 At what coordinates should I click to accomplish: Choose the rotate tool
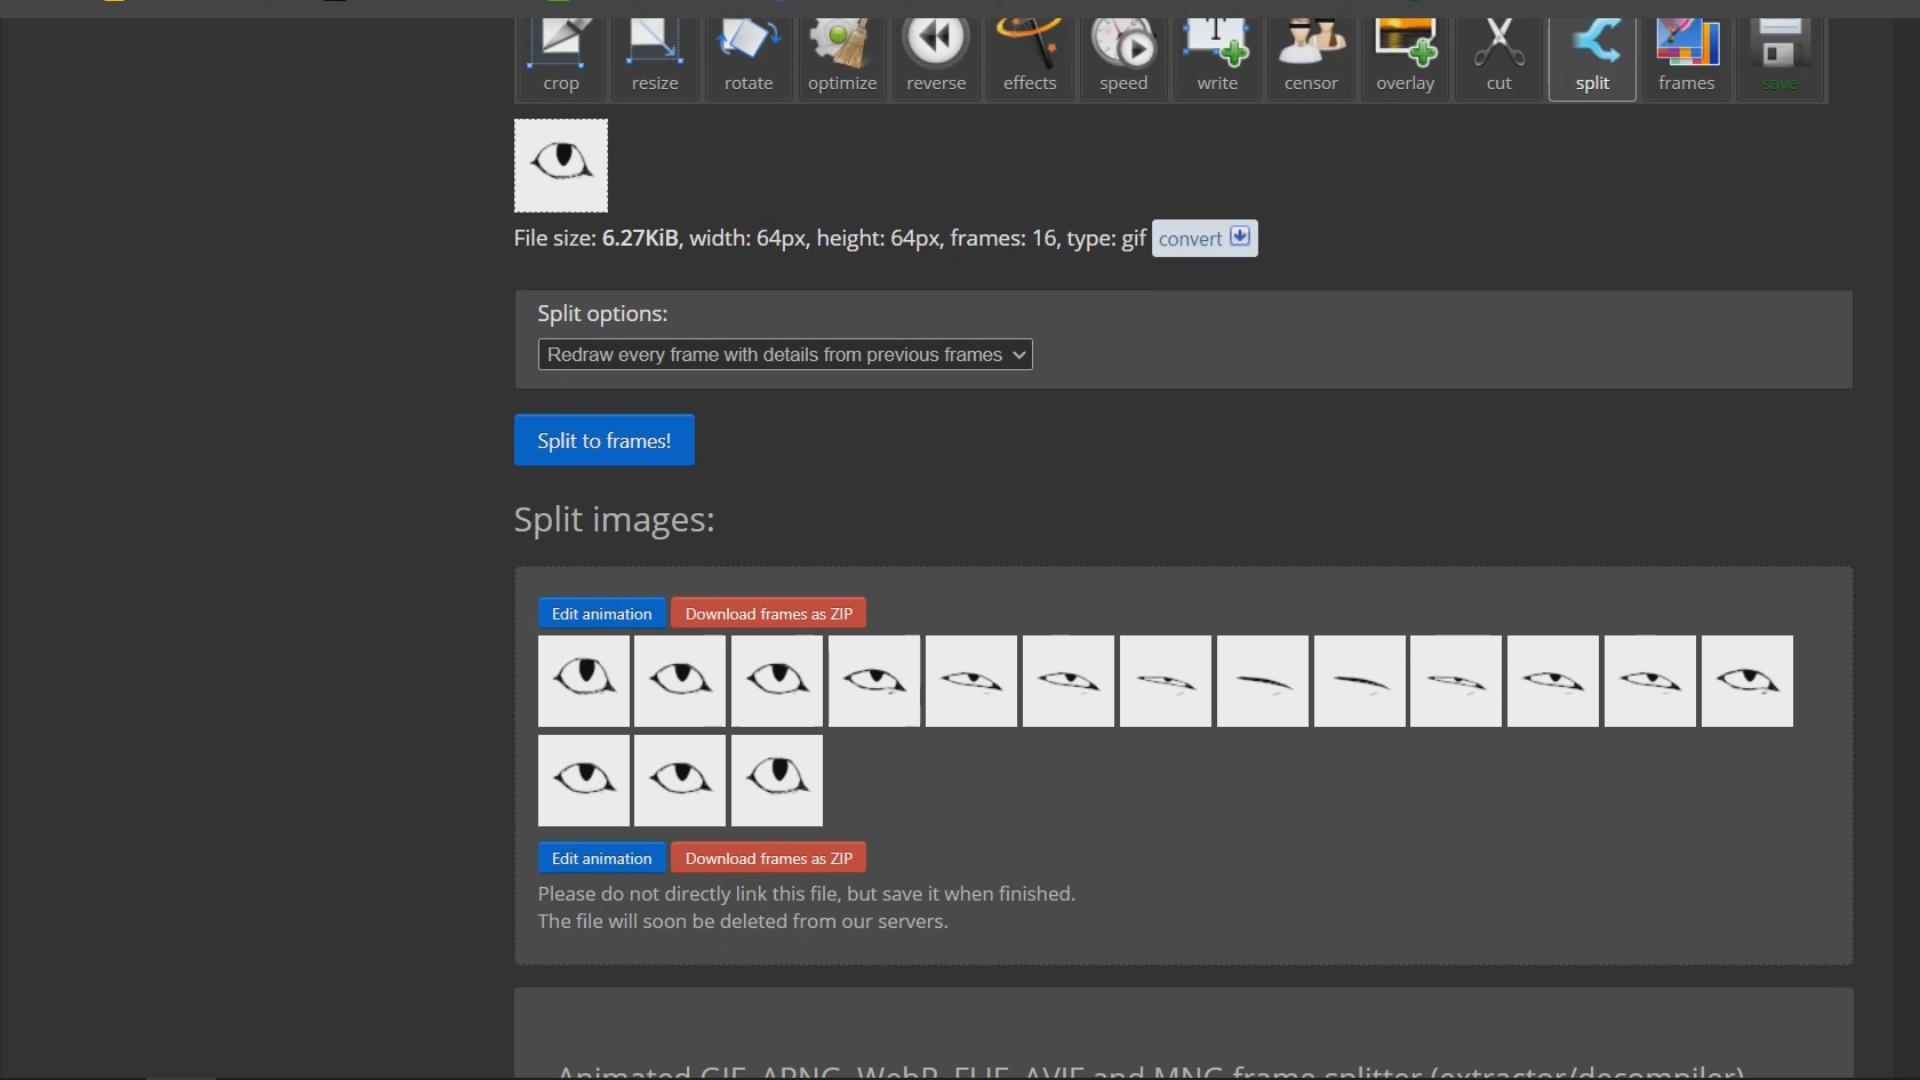(749, 58)
